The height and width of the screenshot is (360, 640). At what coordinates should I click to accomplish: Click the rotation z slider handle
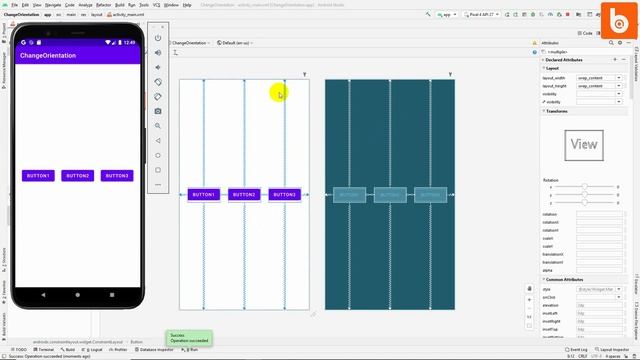click(x=584, y=202)
